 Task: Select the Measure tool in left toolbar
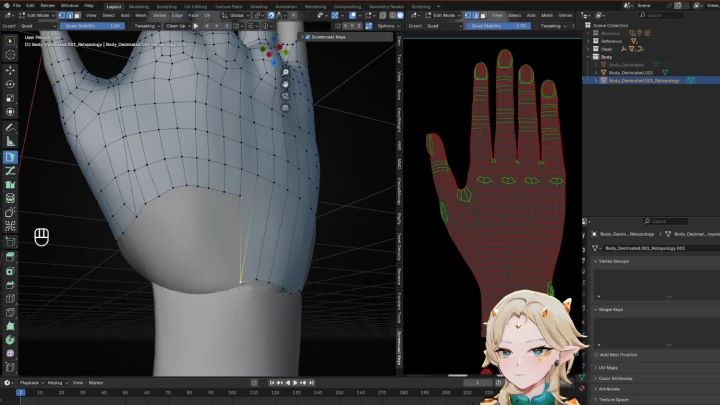(10, 142)
